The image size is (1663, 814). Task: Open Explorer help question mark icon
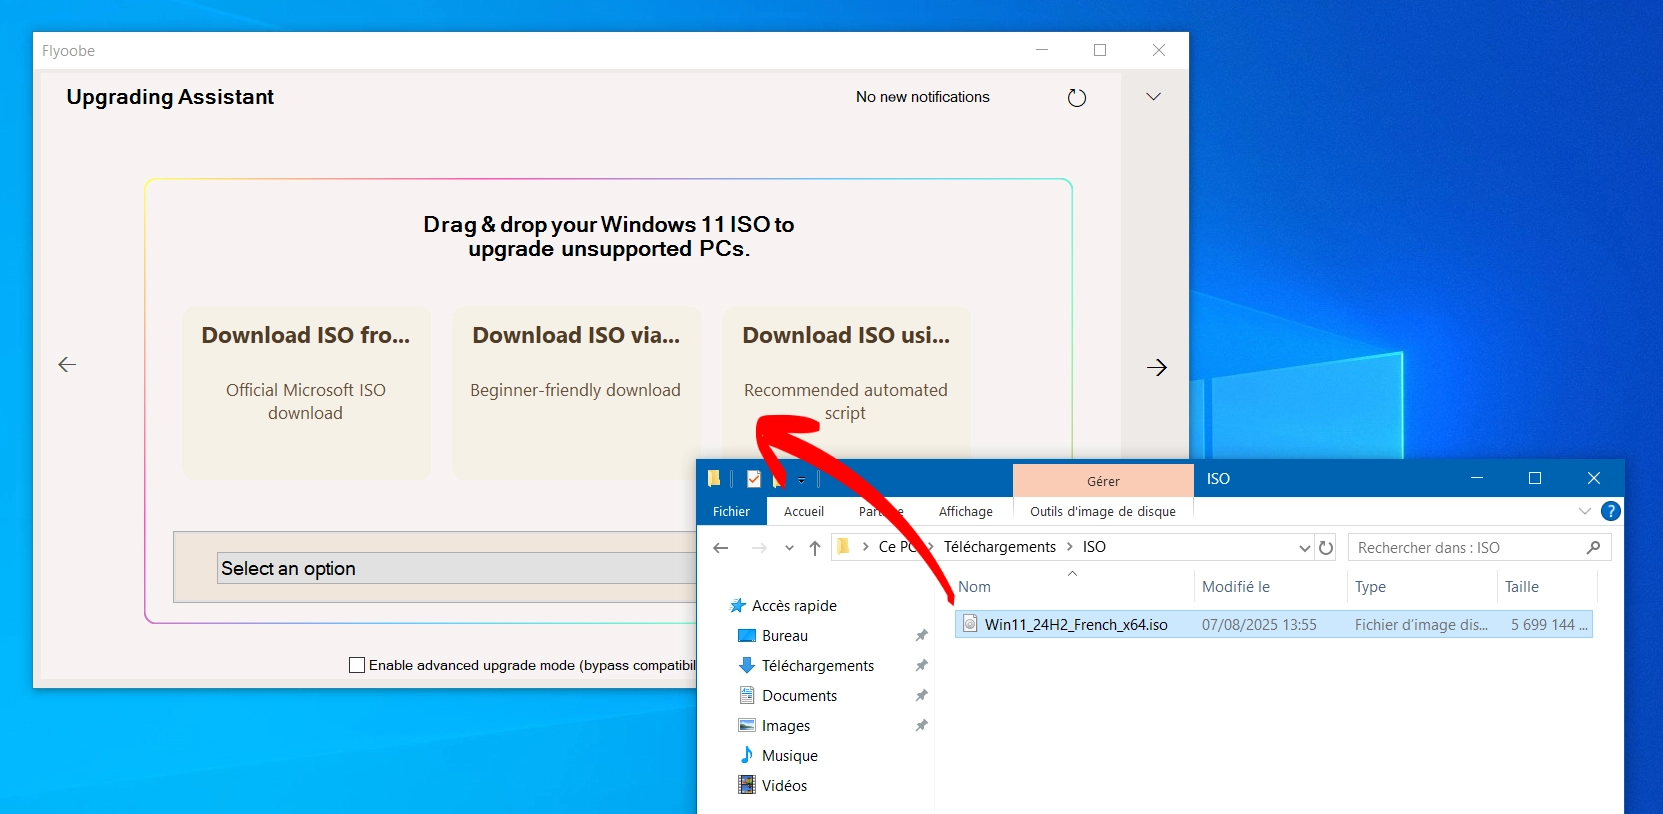point(1610,511)
